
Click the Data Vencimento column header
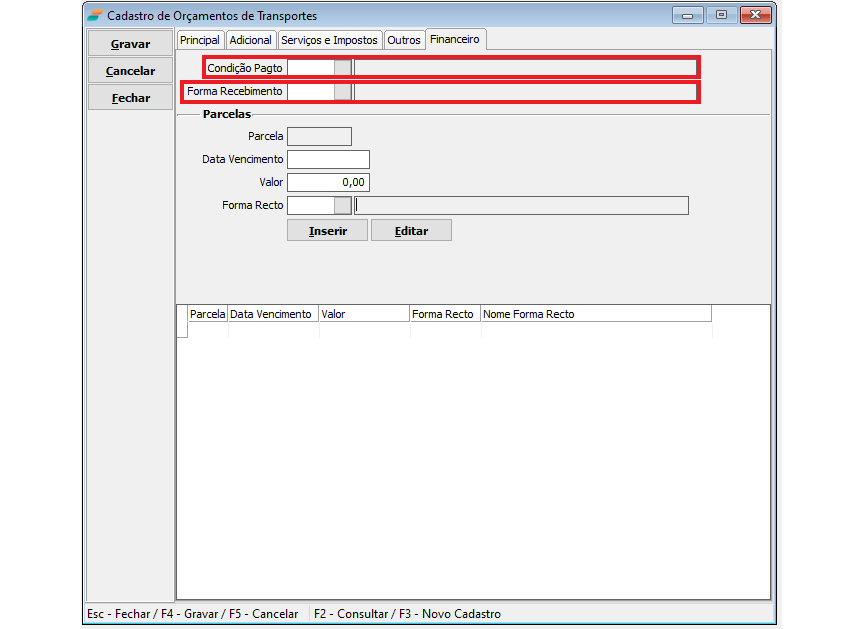click(272, 314)
